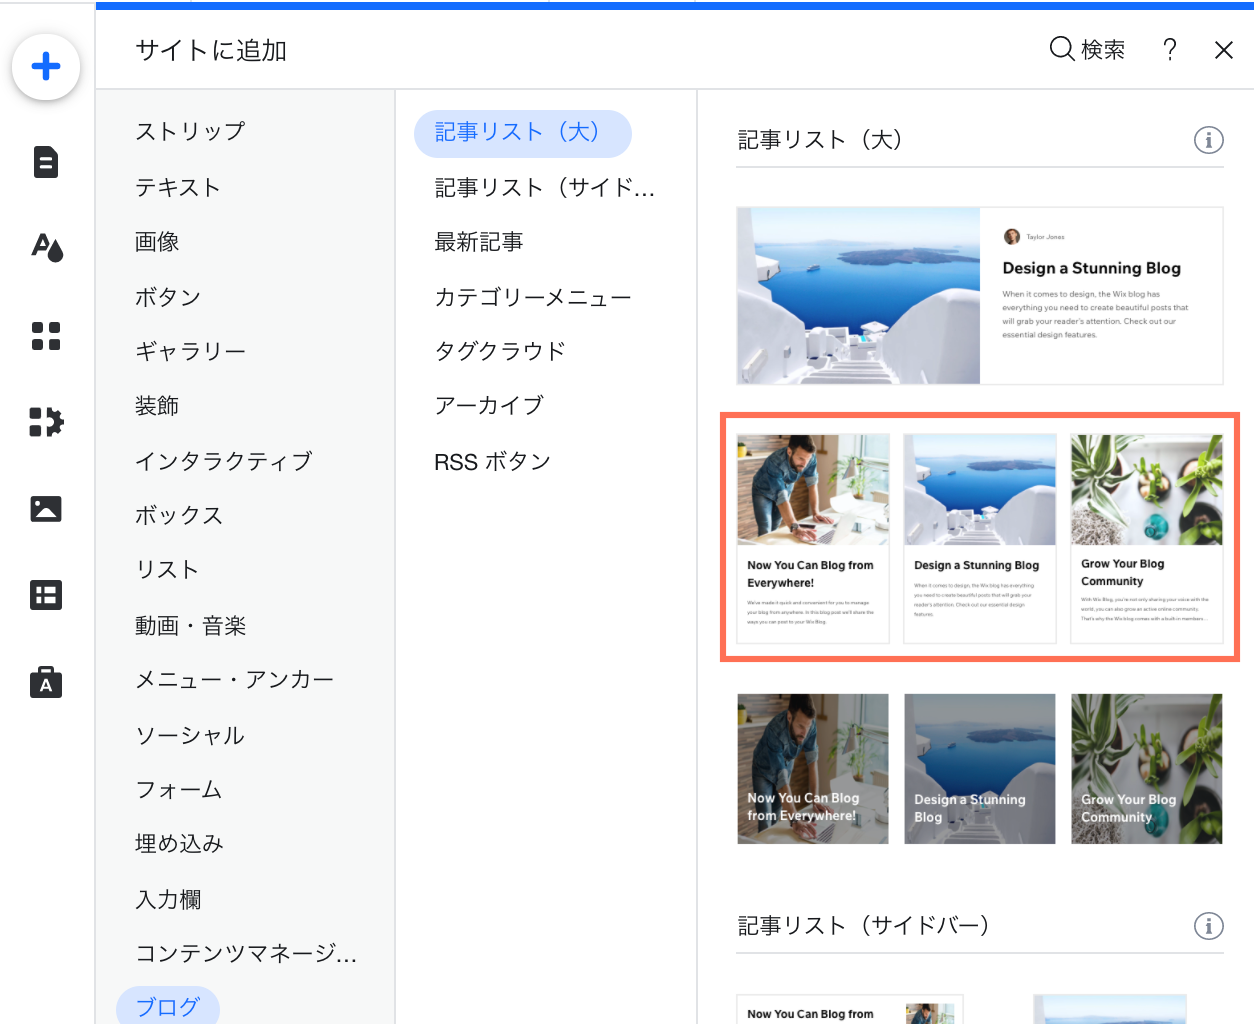The image size is (1254, 1024).
Task: Select the ブログ category
Action: point(168,1006)
